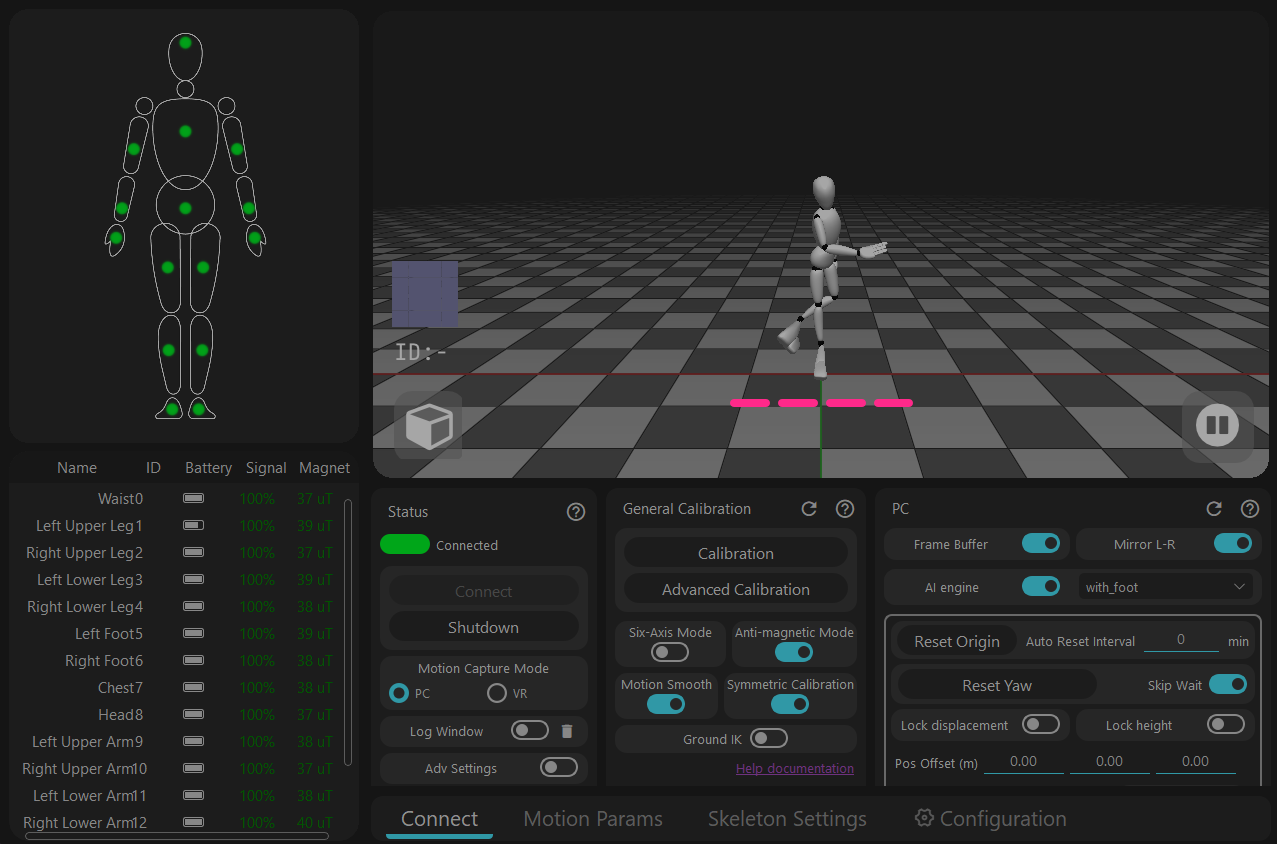
Task: Click the Auto Reset Interval field
Action: point(1181,640)
